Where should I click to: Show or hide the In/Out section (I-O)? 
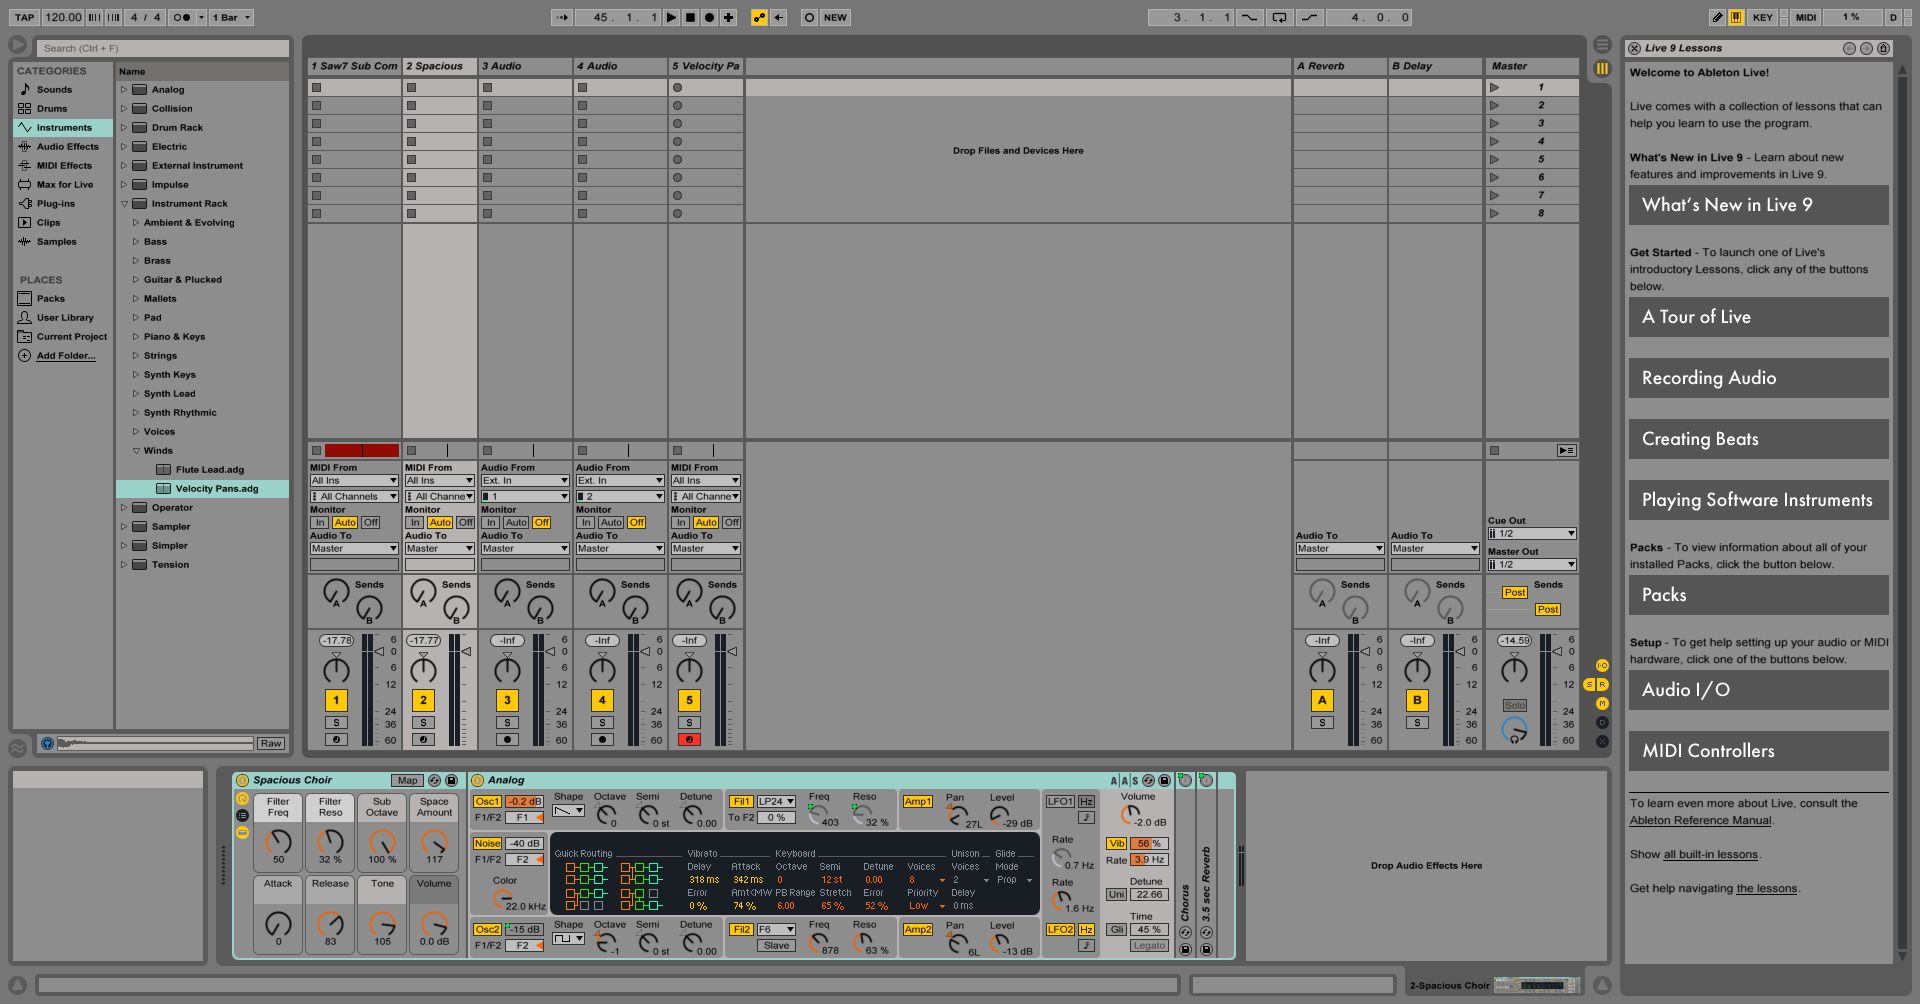click(x=1602, y=665)
